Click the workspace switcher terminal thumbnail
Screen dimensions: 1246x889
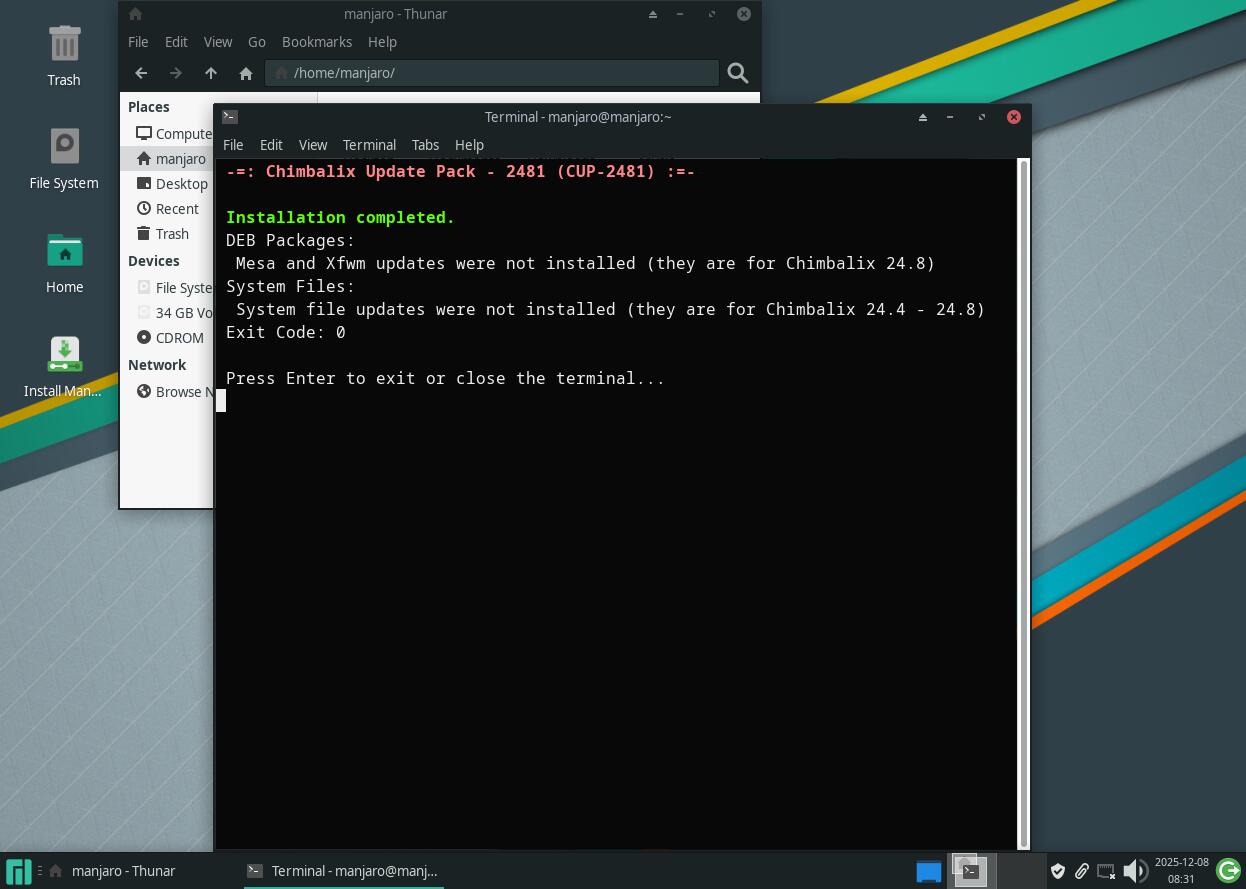[x=969, y=871]
